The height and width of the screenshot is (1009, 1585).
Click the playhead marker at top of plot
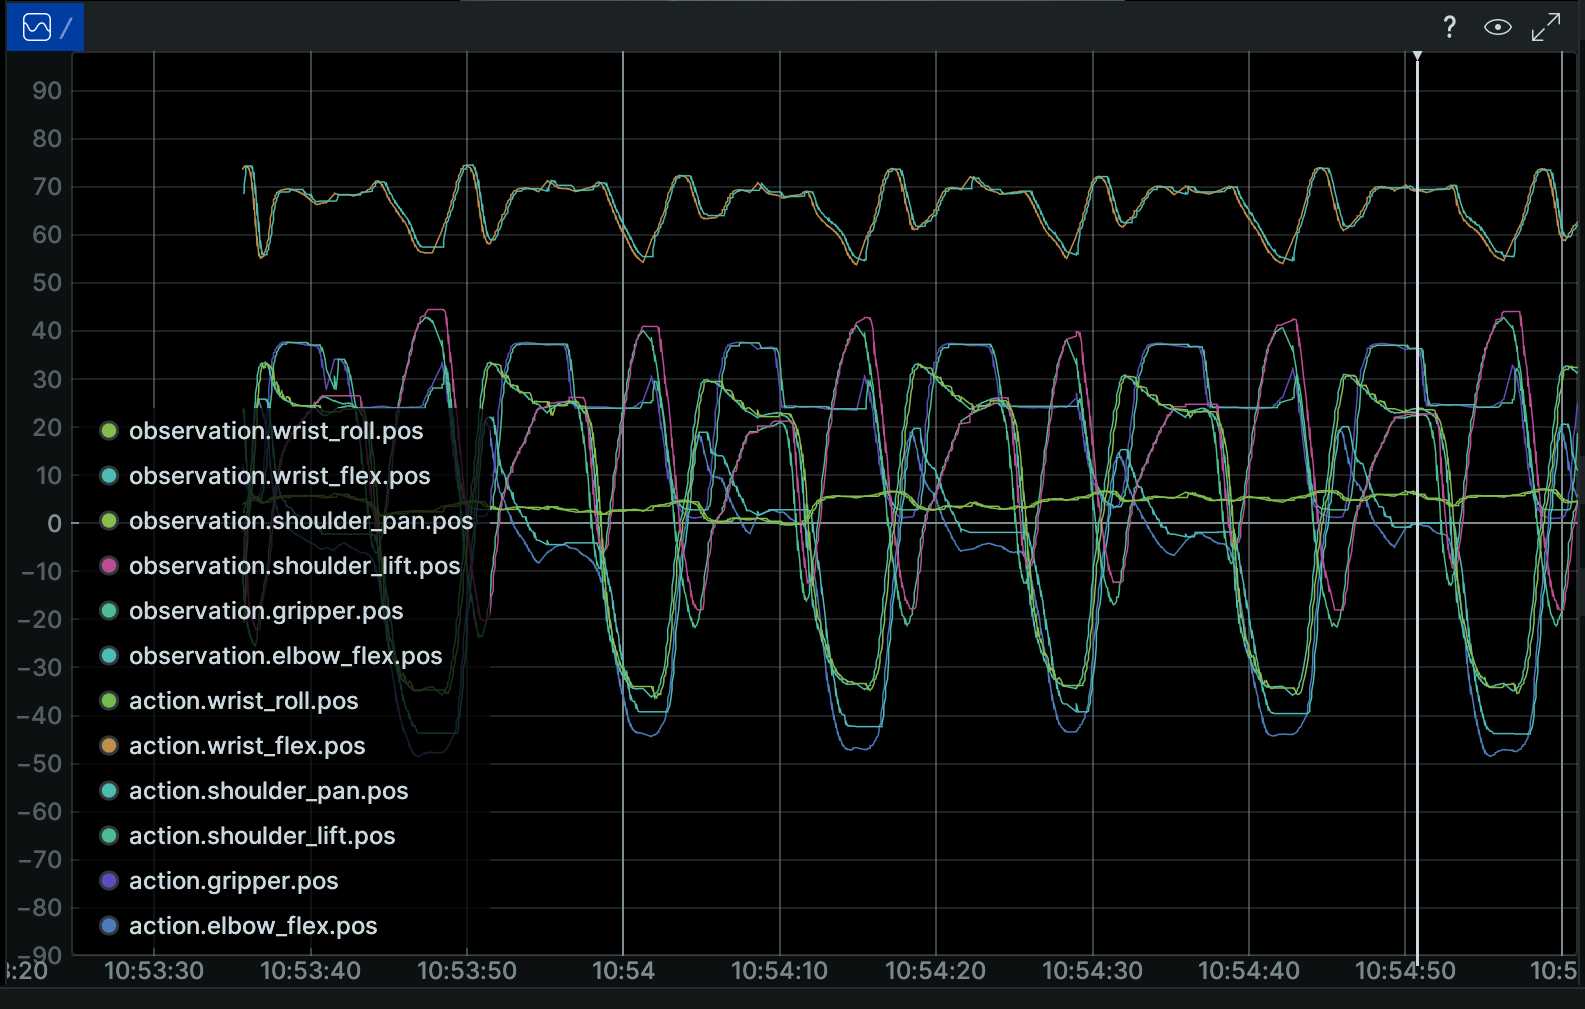[x=1417, y=55]
